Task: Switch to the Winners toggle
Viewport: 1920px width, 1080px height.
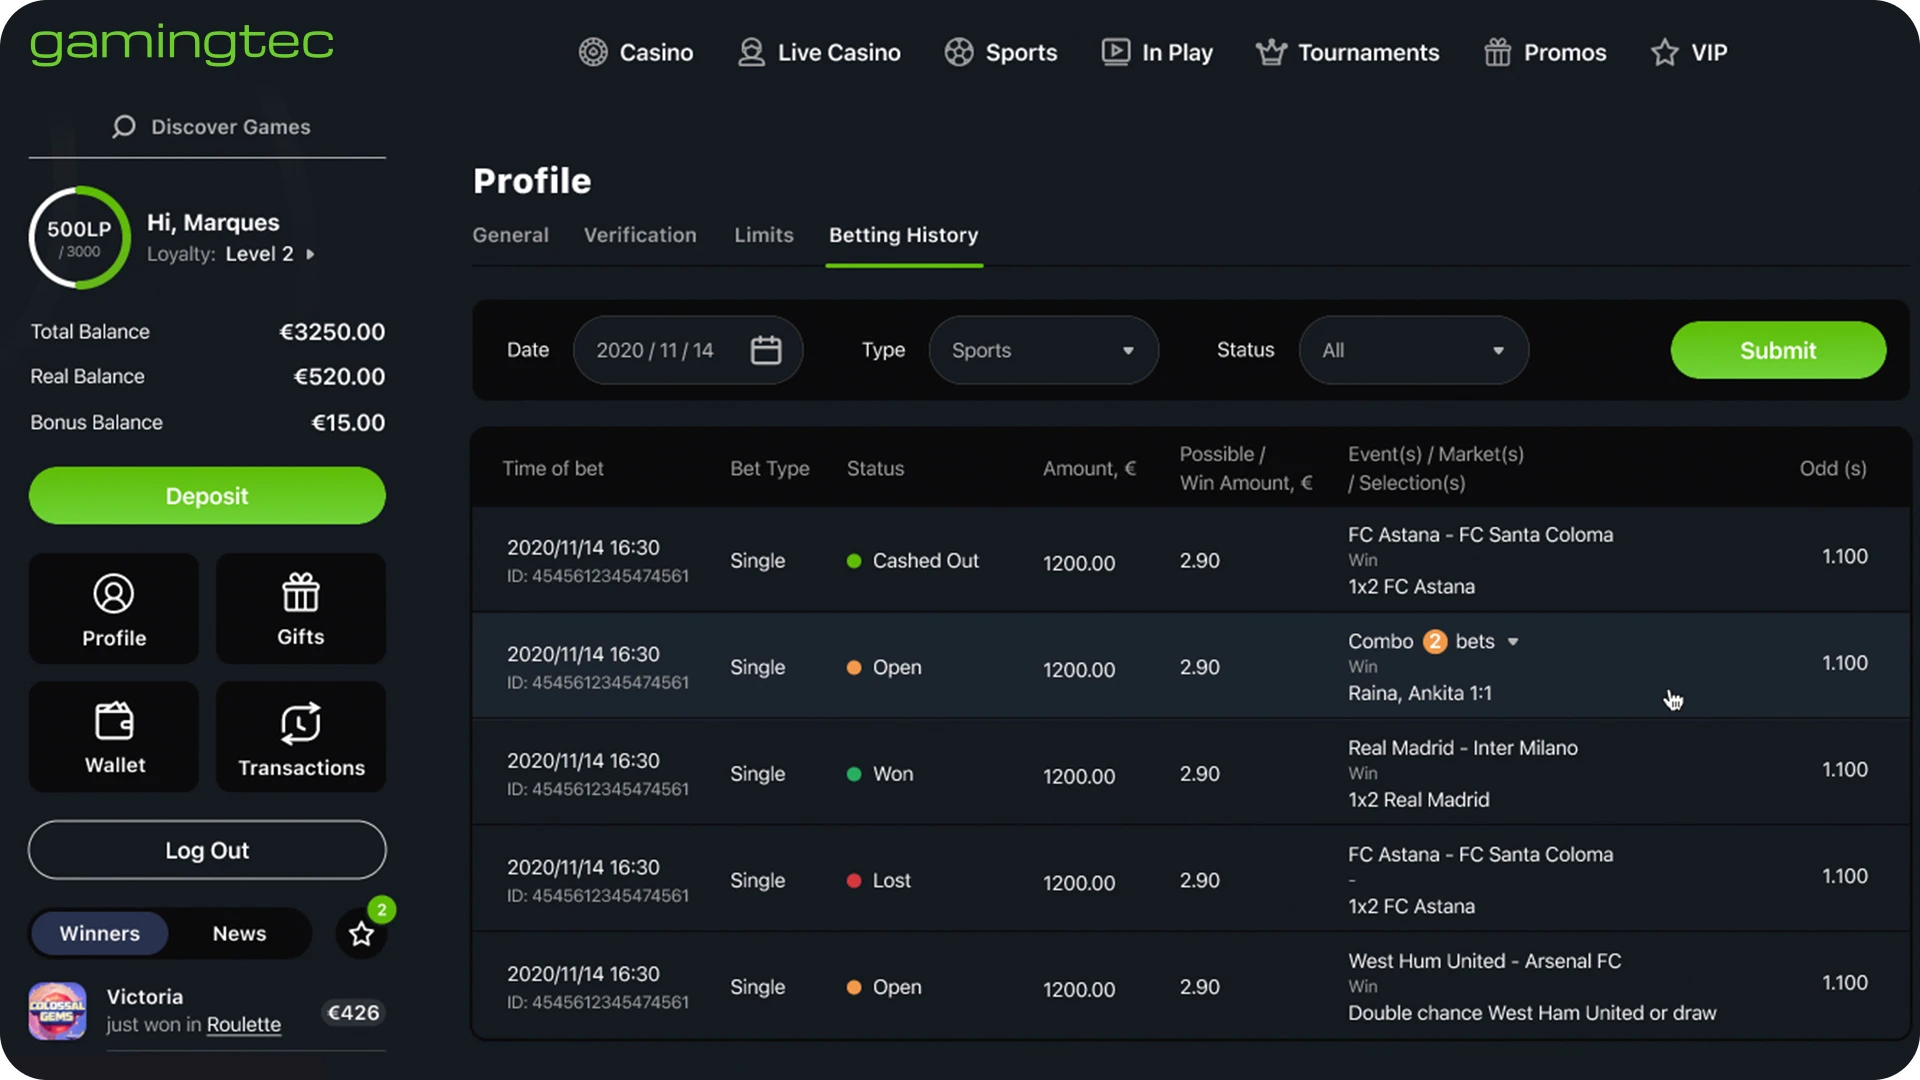Action: pyautogui.click(x=100, y=933)
